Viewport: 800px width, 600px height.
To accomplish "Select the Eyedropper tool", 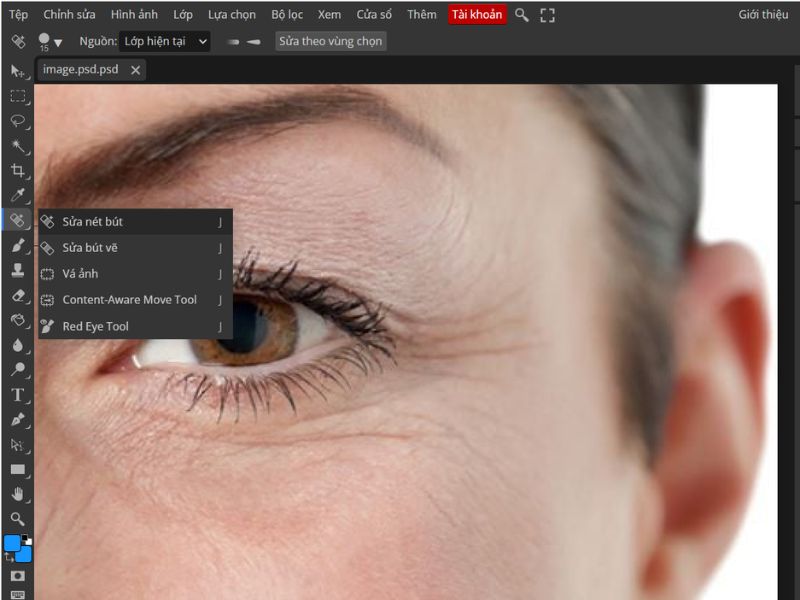I will point(17,195).
